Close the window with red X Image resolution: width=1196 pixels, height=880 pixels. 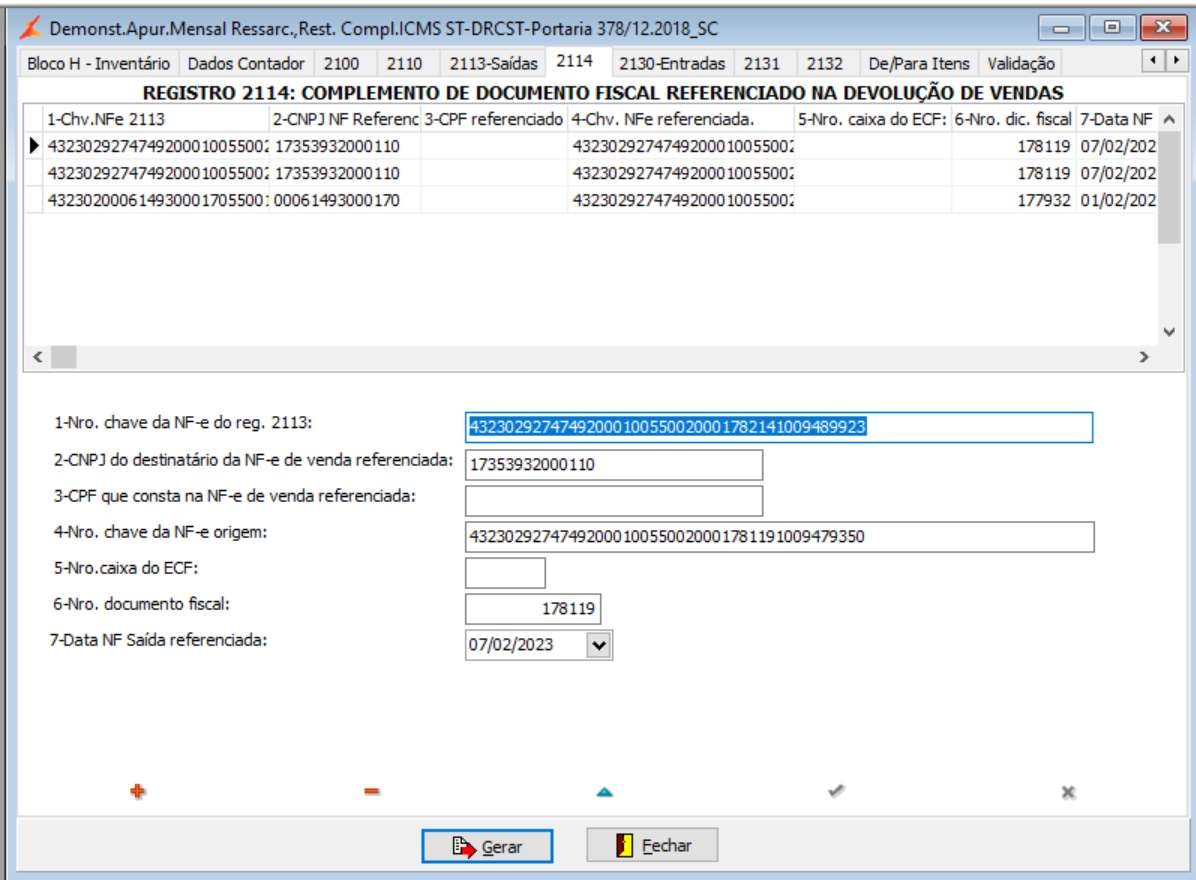[x=1163, y=27]
